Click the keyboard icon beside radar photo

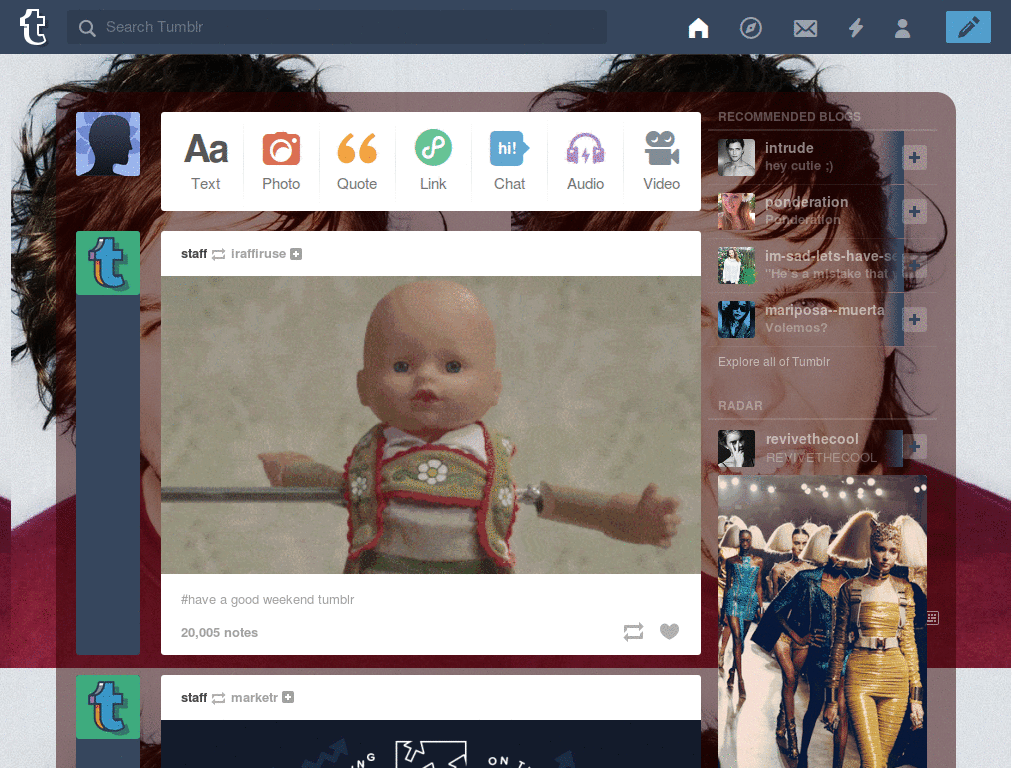(933, 618)
